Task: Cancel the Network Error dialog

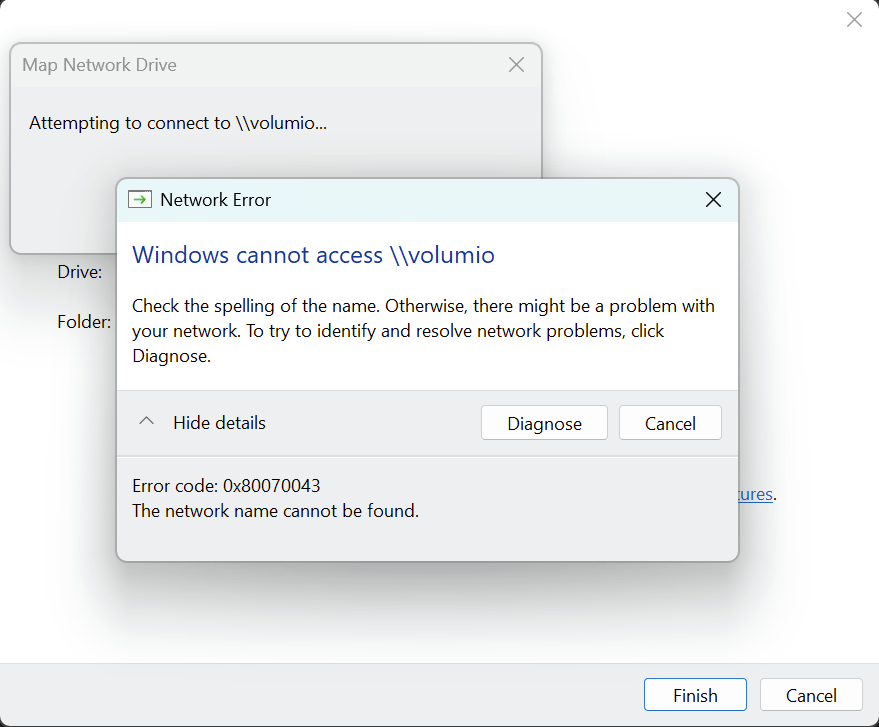Action: (x=670, y=423)
